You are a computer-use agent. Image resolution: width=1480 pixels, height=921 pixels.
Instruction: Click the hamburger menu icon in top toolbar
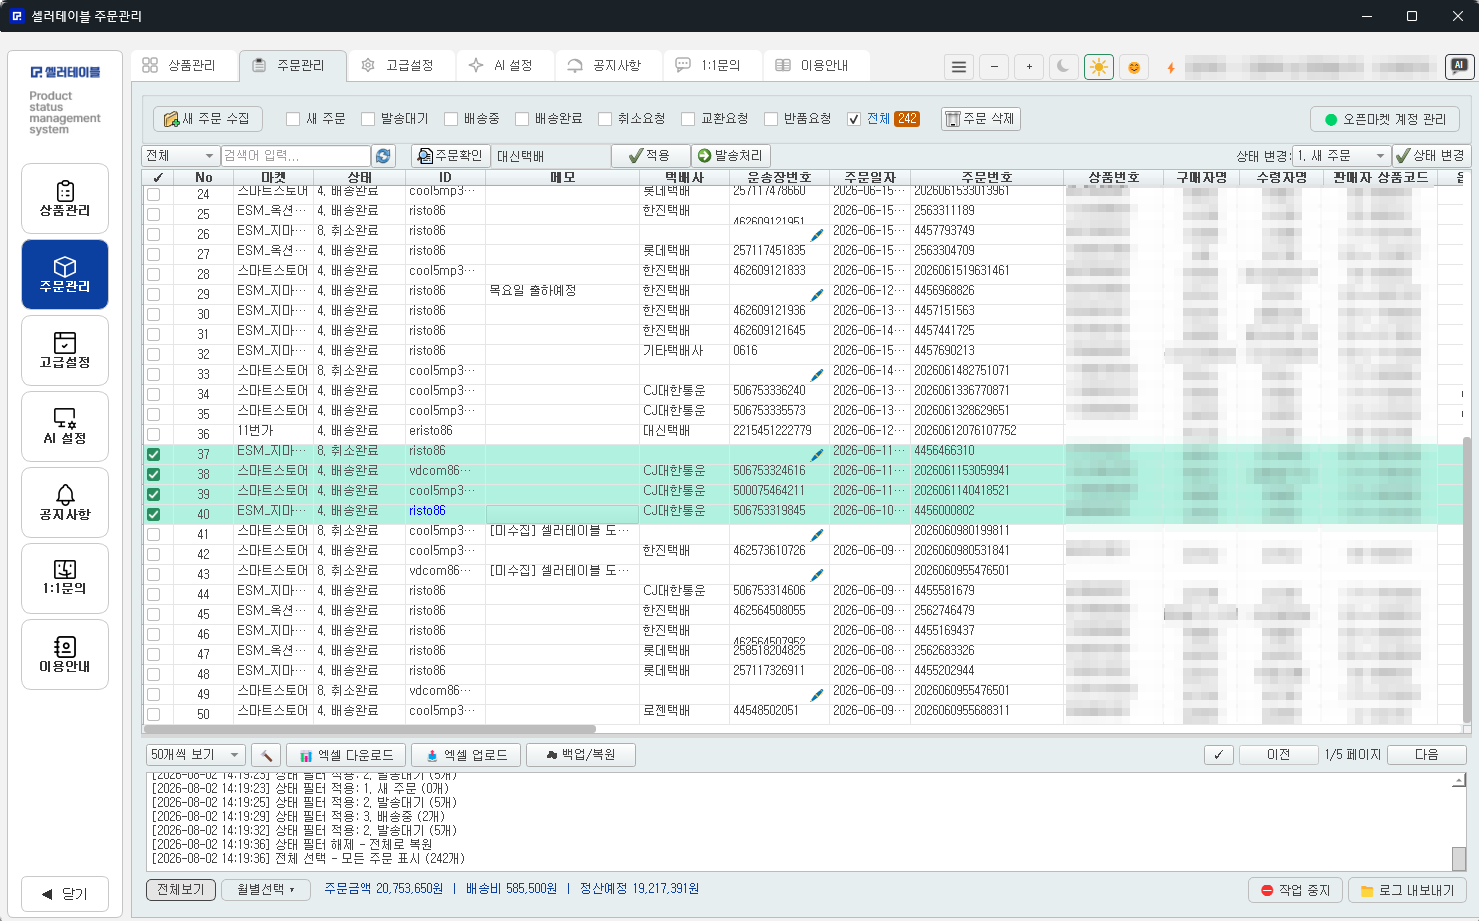click(x=959, y=67)
